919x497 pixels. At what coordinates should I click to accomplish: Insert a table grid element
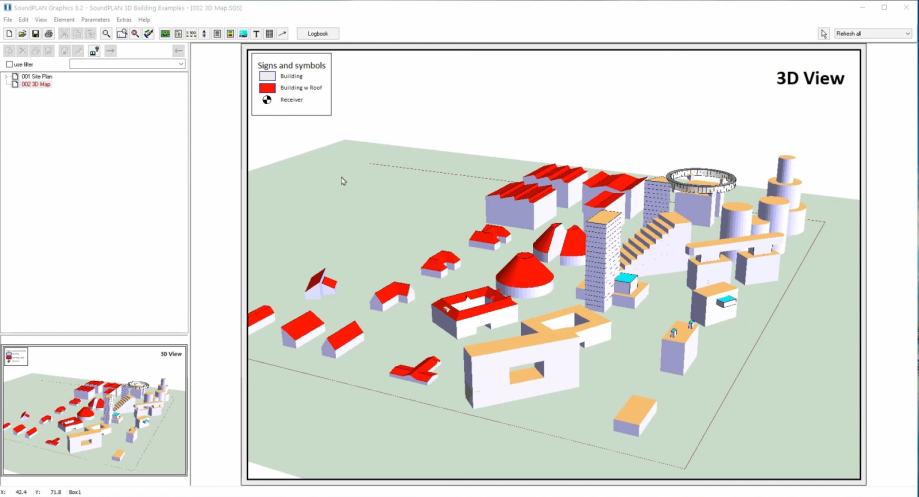[x=269, y=34]
